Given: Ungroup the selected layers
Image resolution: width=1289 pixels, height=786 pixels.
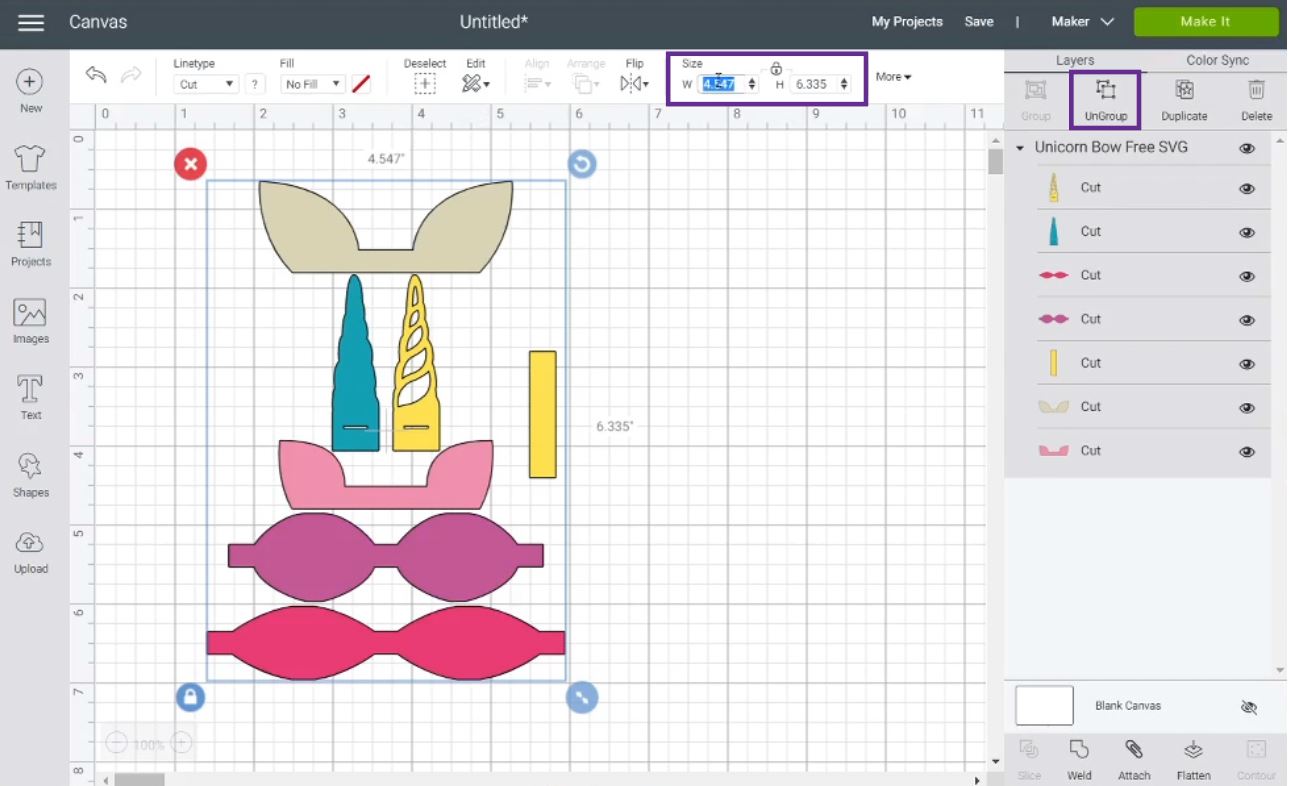Looking at the screenshot, I should pyautogui.click(x=1106, y=100).
